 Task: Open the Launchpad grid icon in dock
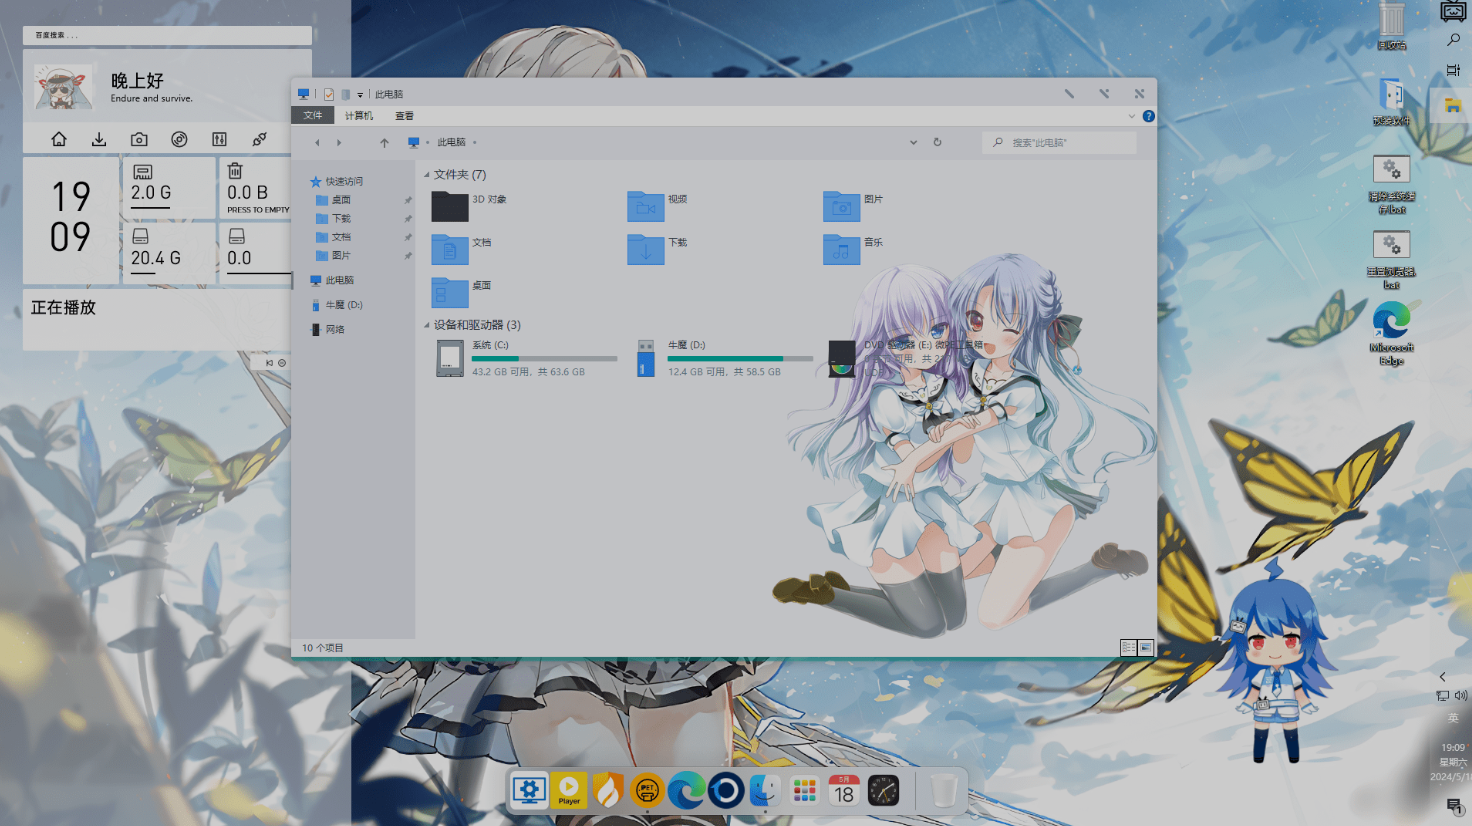click(x=805, y=791)
